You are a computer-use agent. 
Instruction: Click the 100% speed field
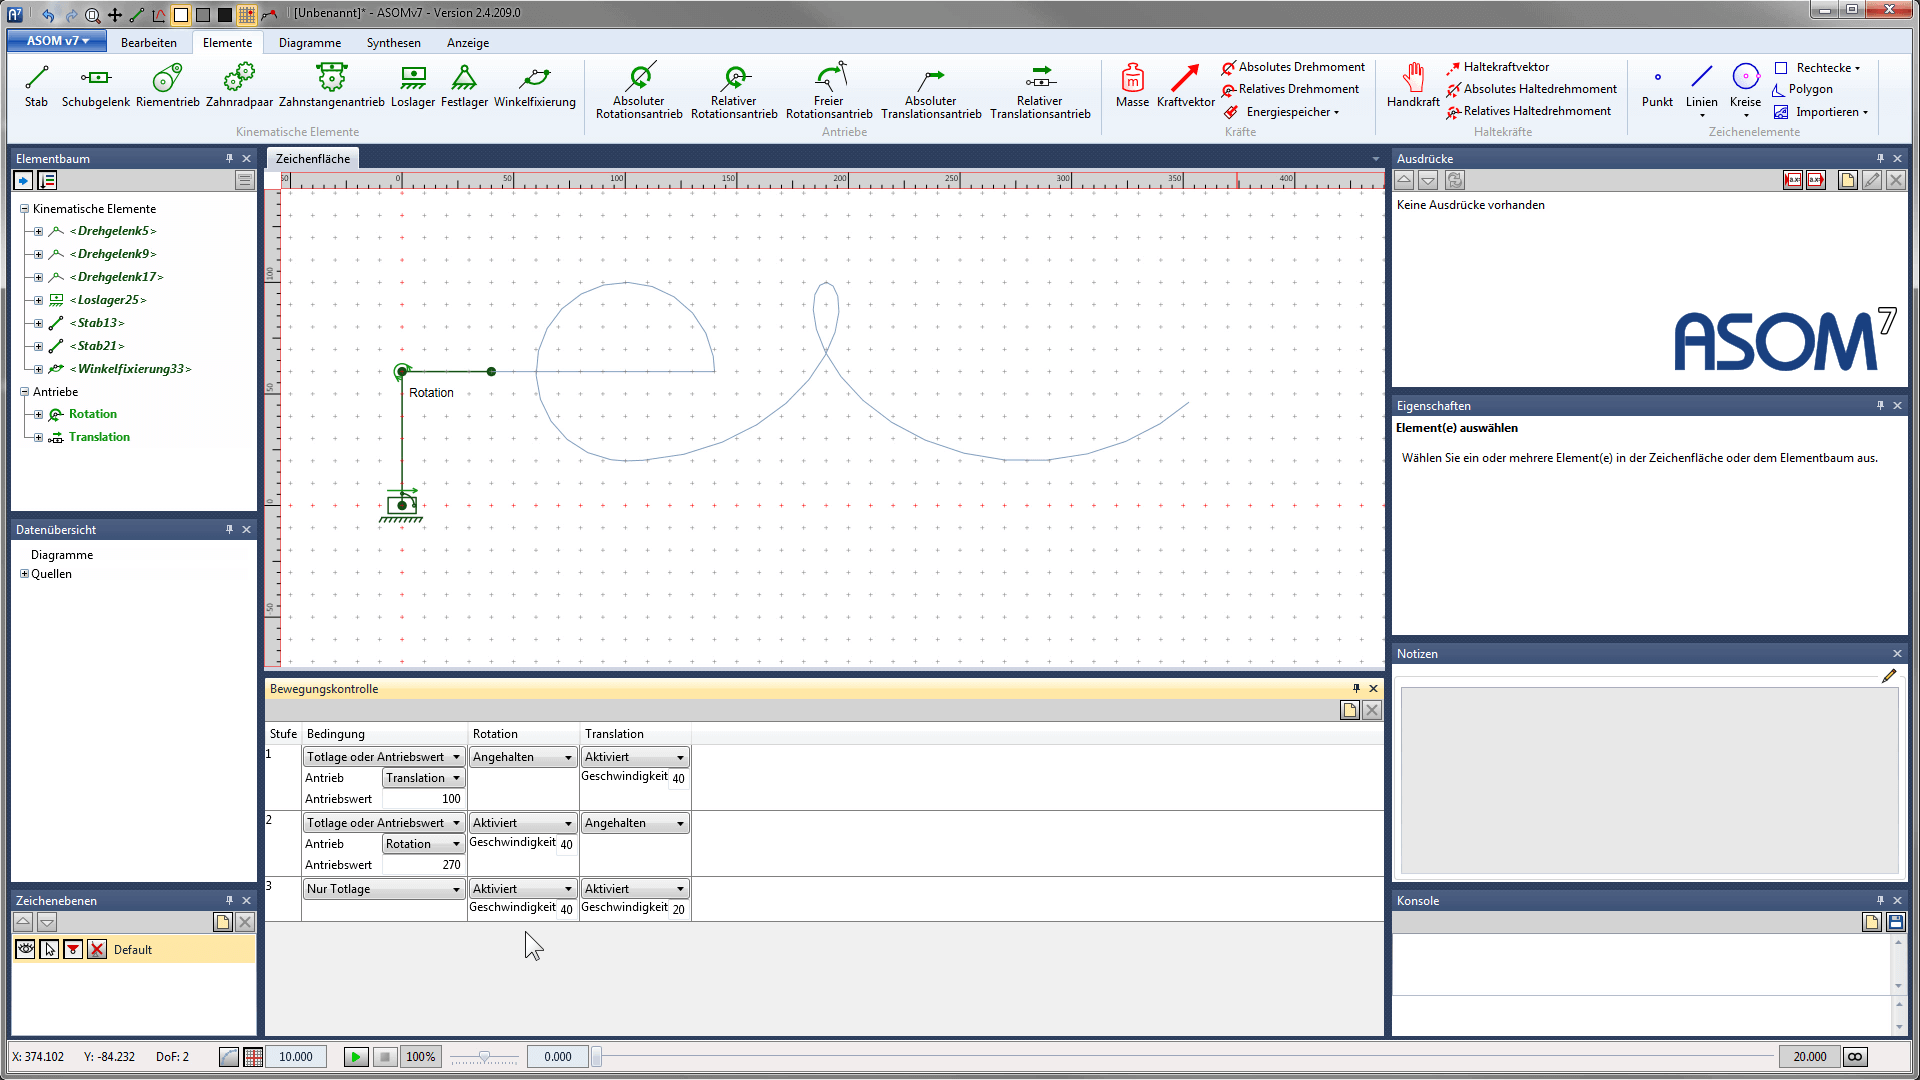pos(421,1057)
